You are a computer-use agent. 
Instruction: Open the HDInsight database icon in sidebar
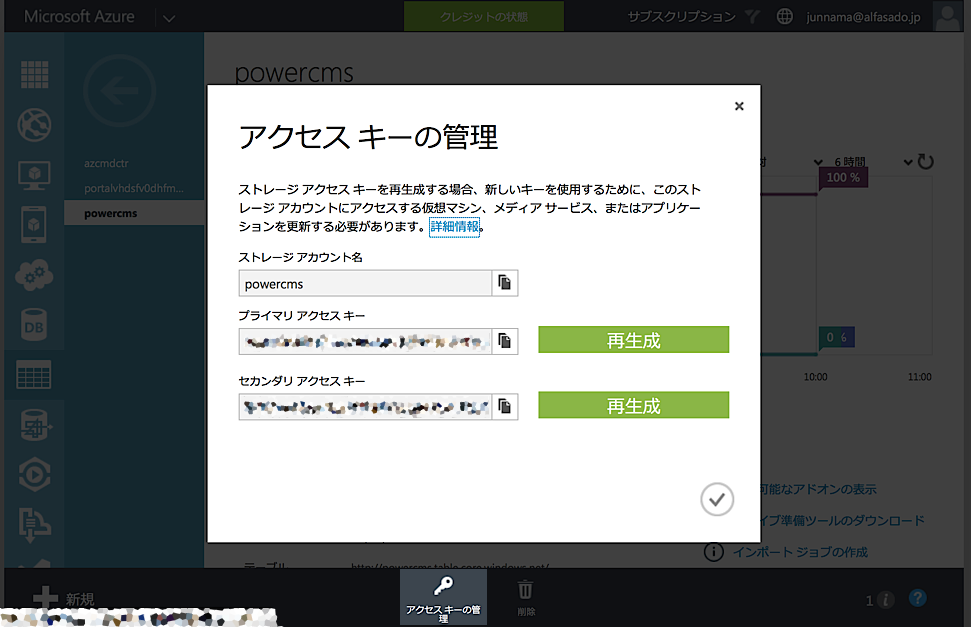(35, 424)
